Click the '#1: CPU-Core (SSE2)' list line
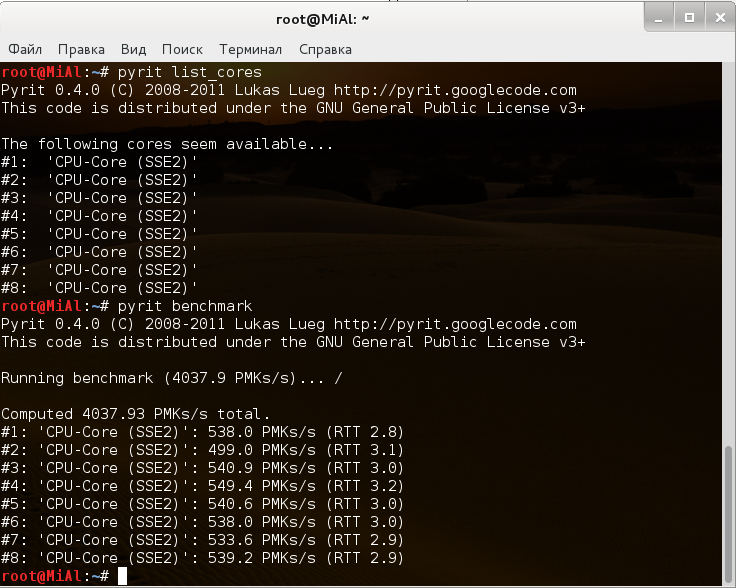Viewport: 736px width, 588px height. [99, 162]
